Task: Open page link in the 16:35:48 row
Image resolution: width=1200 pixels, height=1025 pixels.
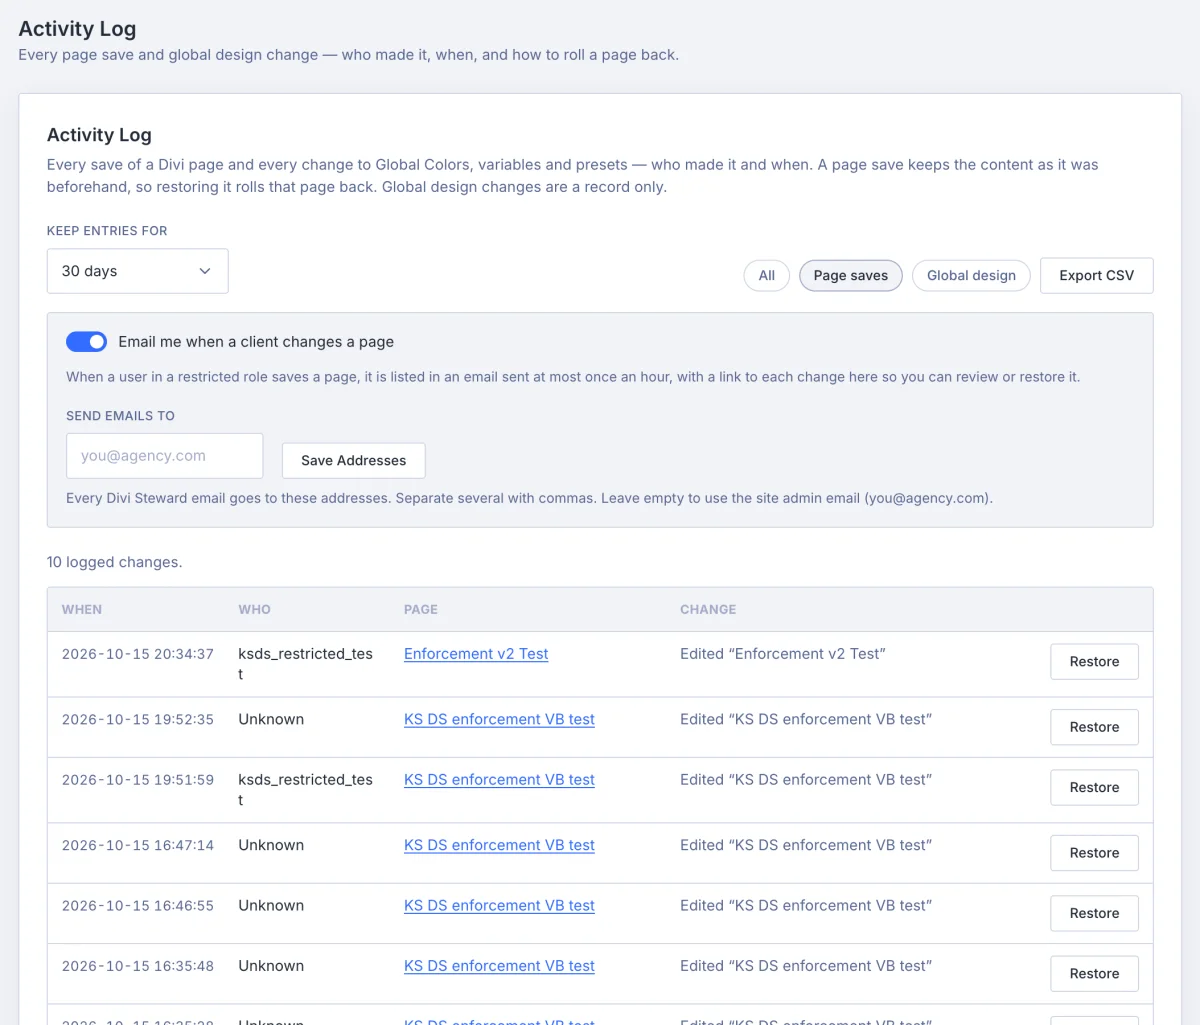Action: point(499,966)
